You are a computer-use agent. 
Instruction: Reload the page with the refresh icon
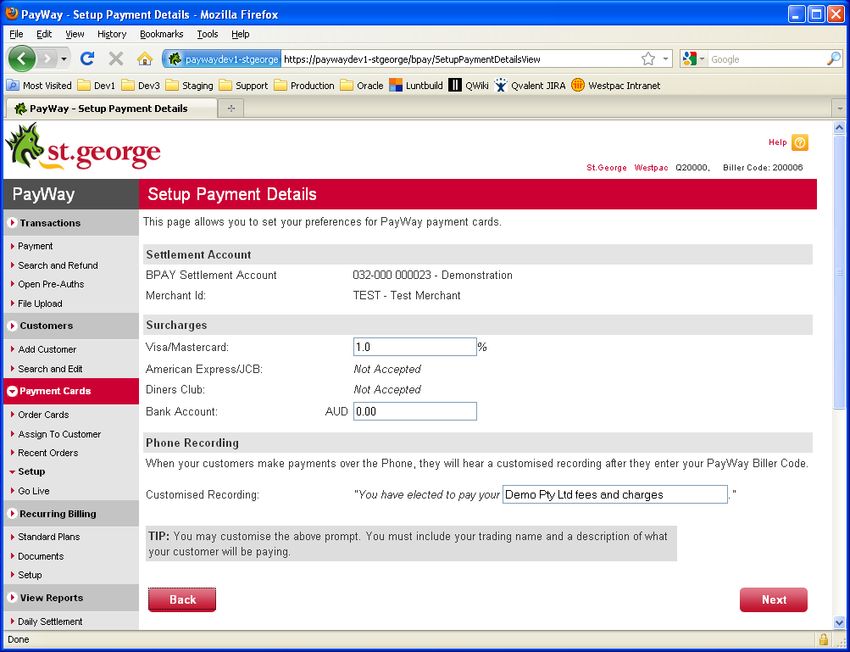87,59
